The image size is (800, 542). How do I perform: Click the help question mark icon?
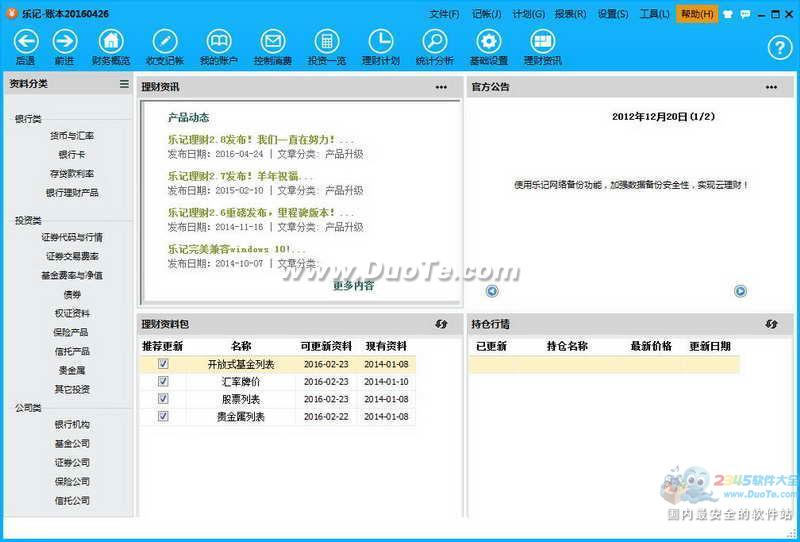tap(780, 48)
